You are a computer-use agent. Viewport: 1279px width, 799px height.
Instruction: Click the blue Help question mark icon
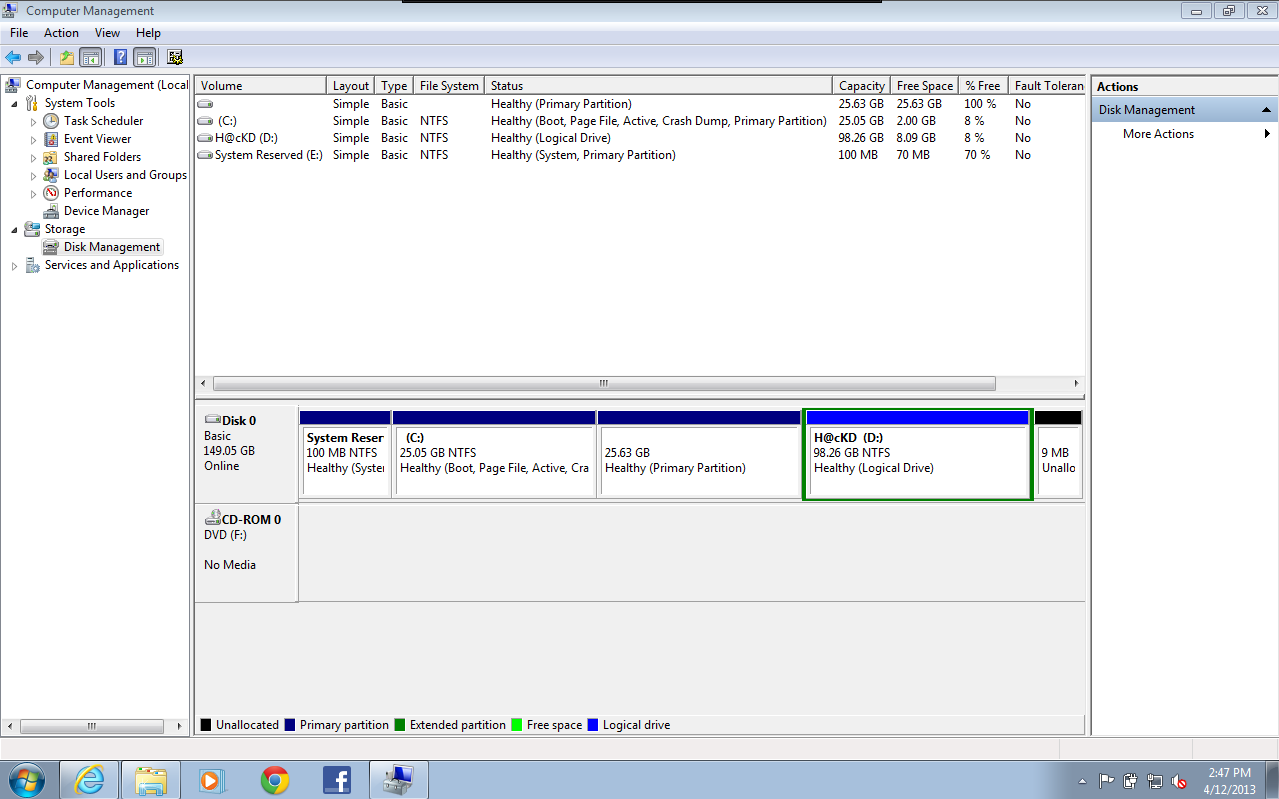coord(120,58)
